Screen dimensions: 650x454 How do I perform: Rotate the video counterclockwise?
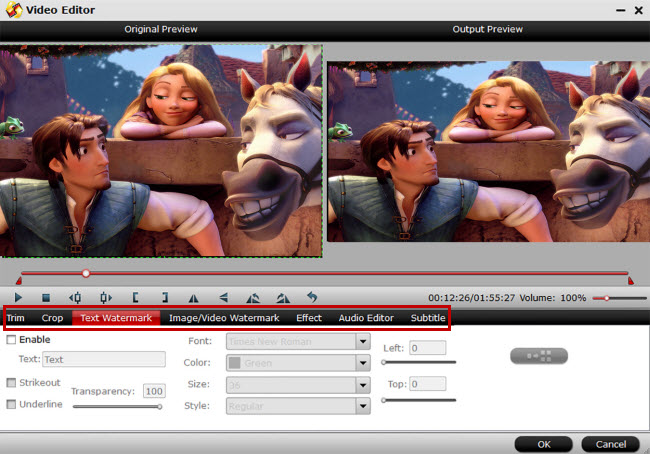click(x=253, y=298)
